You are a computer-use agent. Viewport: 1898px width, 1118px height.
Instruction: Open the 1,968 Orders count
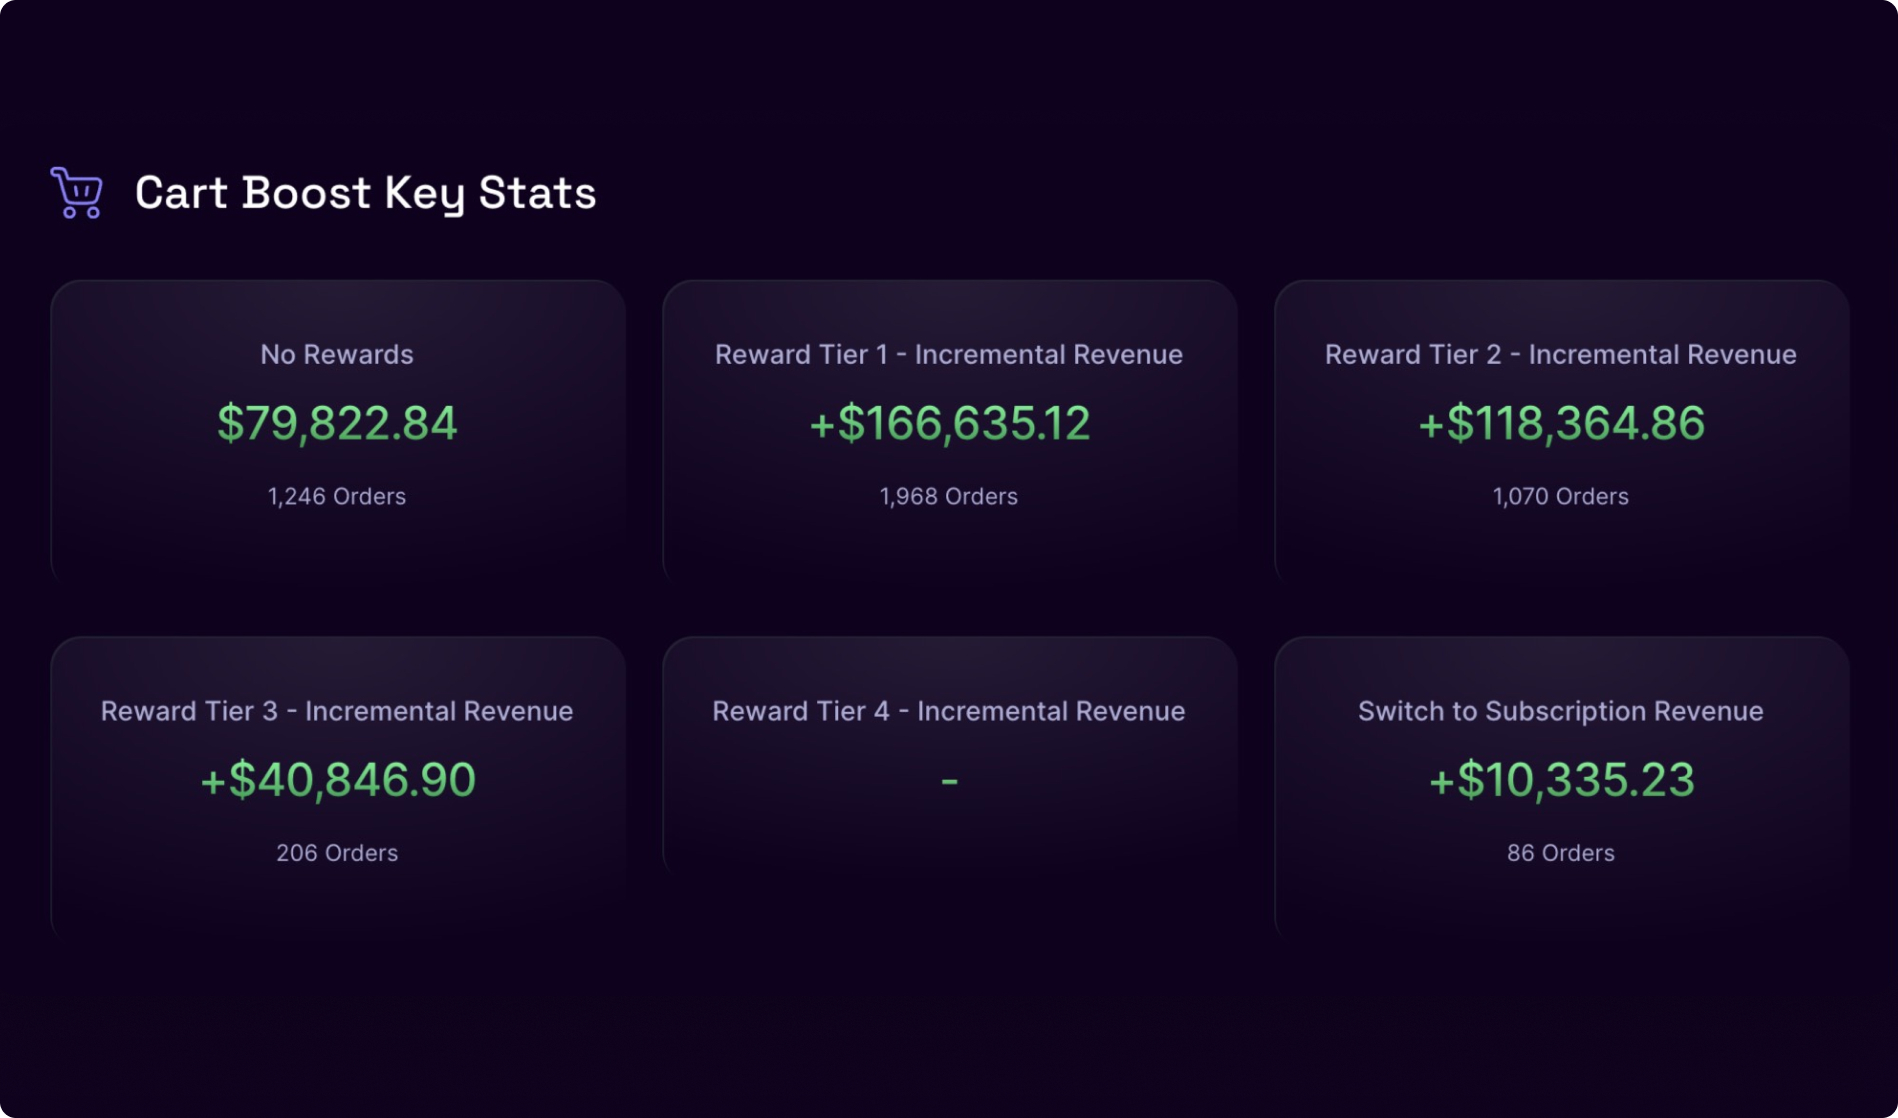point(949,496)
